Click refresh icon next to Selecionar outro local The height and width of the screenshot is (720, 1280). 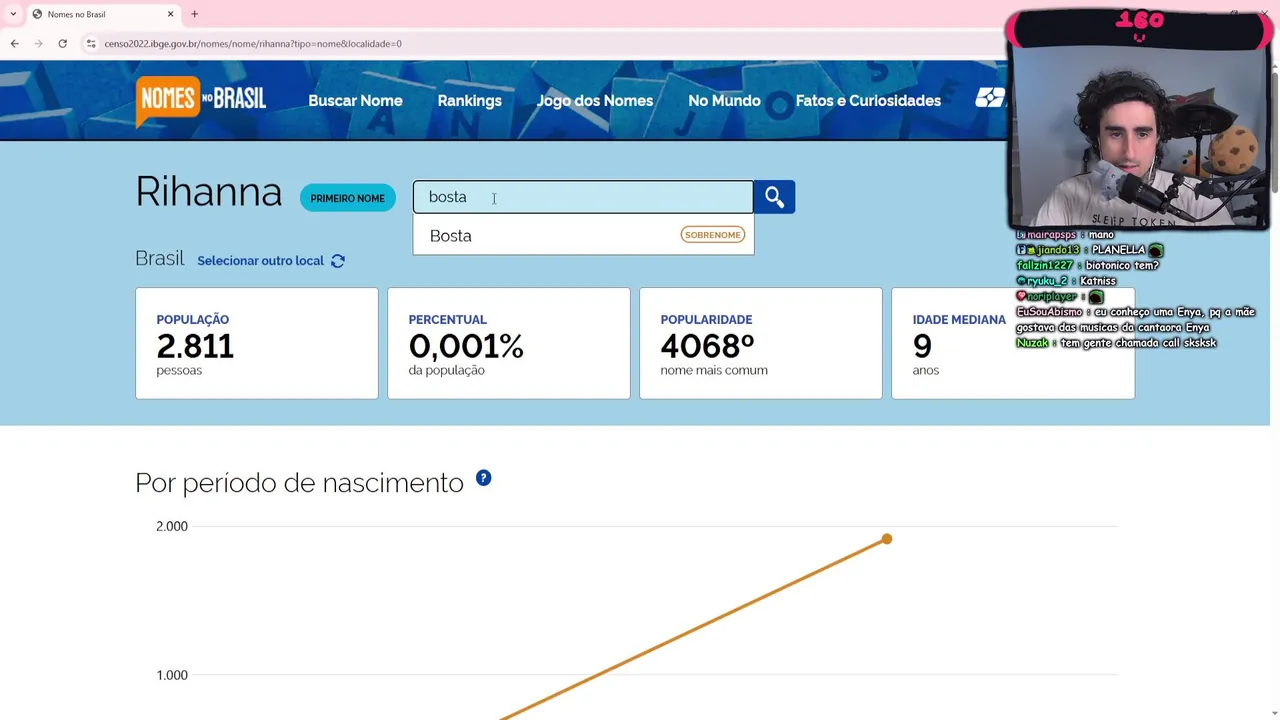coord(338,261)
